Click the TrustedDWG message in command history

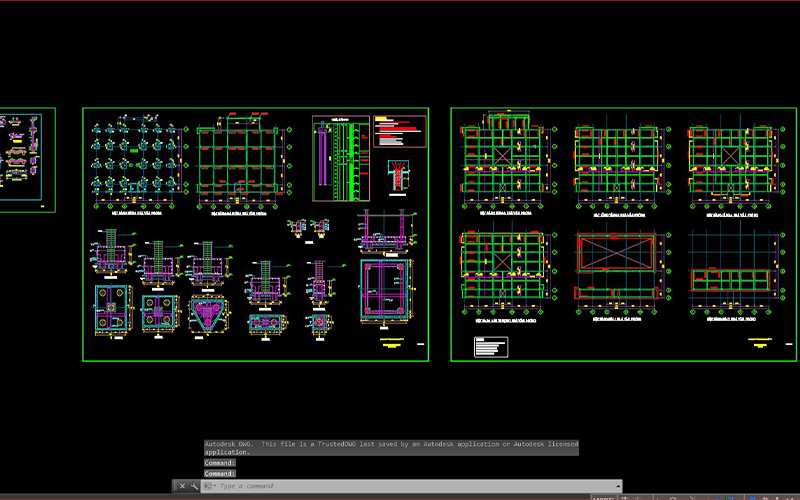click(390, 446)
